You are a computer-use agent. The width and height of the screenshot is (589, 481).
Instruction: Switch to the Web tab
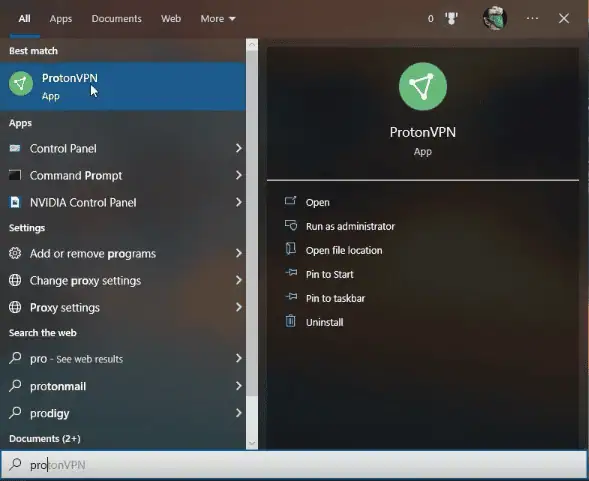171,19
